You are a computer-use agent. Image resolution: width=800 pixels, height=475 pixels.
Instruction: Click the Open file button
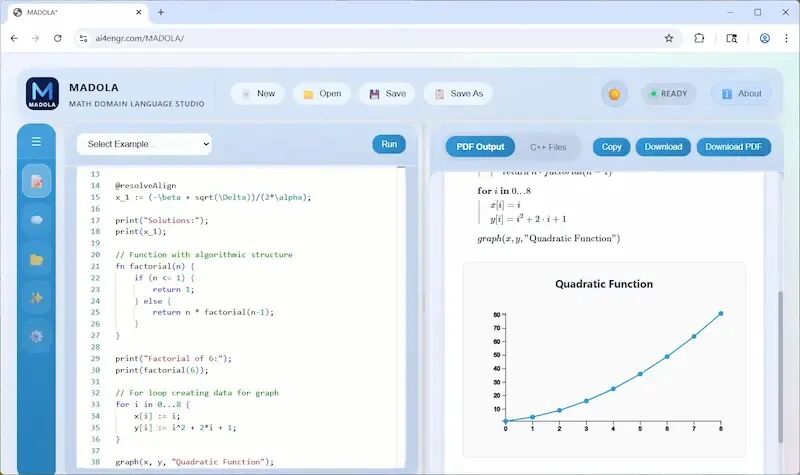point(322,94)
